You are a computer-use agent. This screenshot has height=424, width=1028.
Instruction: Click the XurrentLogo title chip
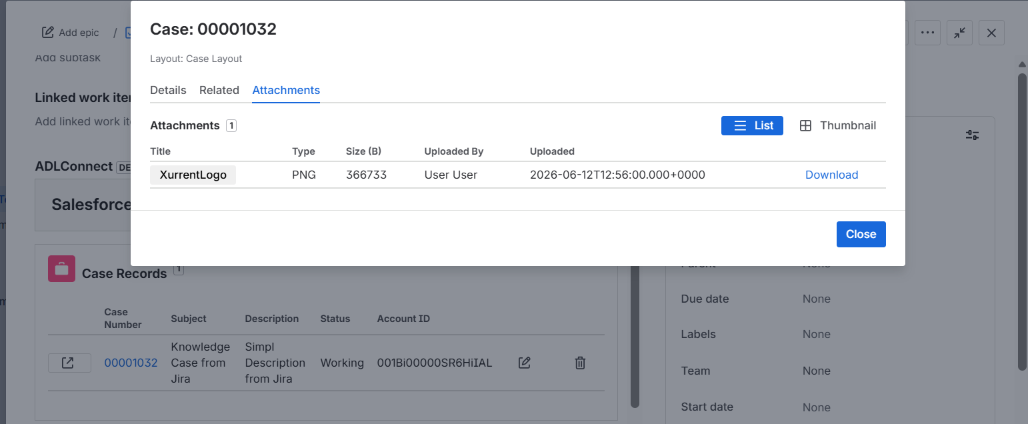coord(193,175)
